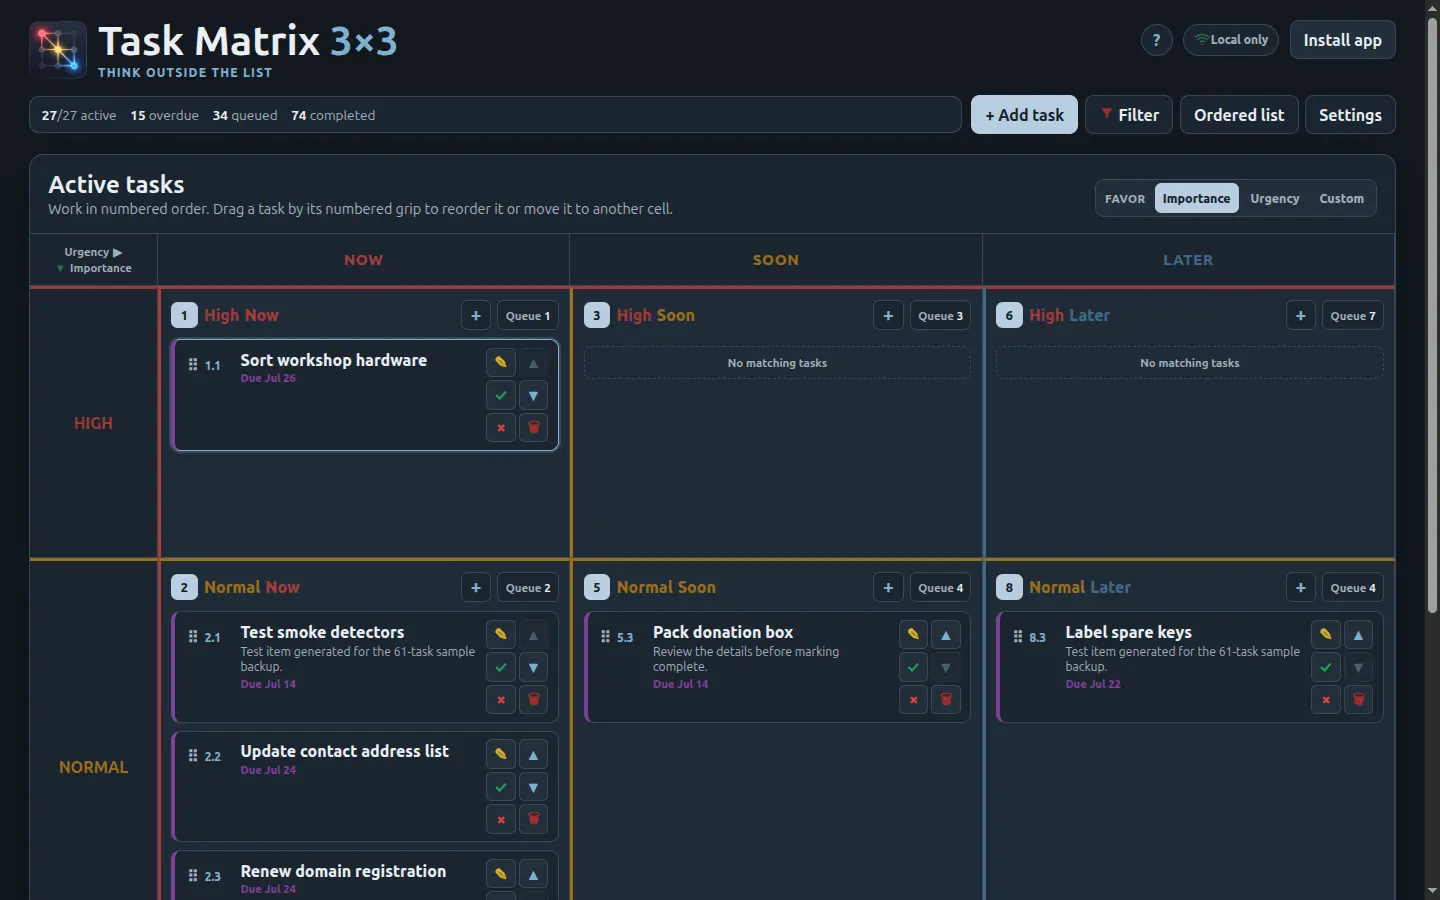This screenshot has height=900, width=1440.
Task: Move Sort workshop hardware down
Action: 533,395
